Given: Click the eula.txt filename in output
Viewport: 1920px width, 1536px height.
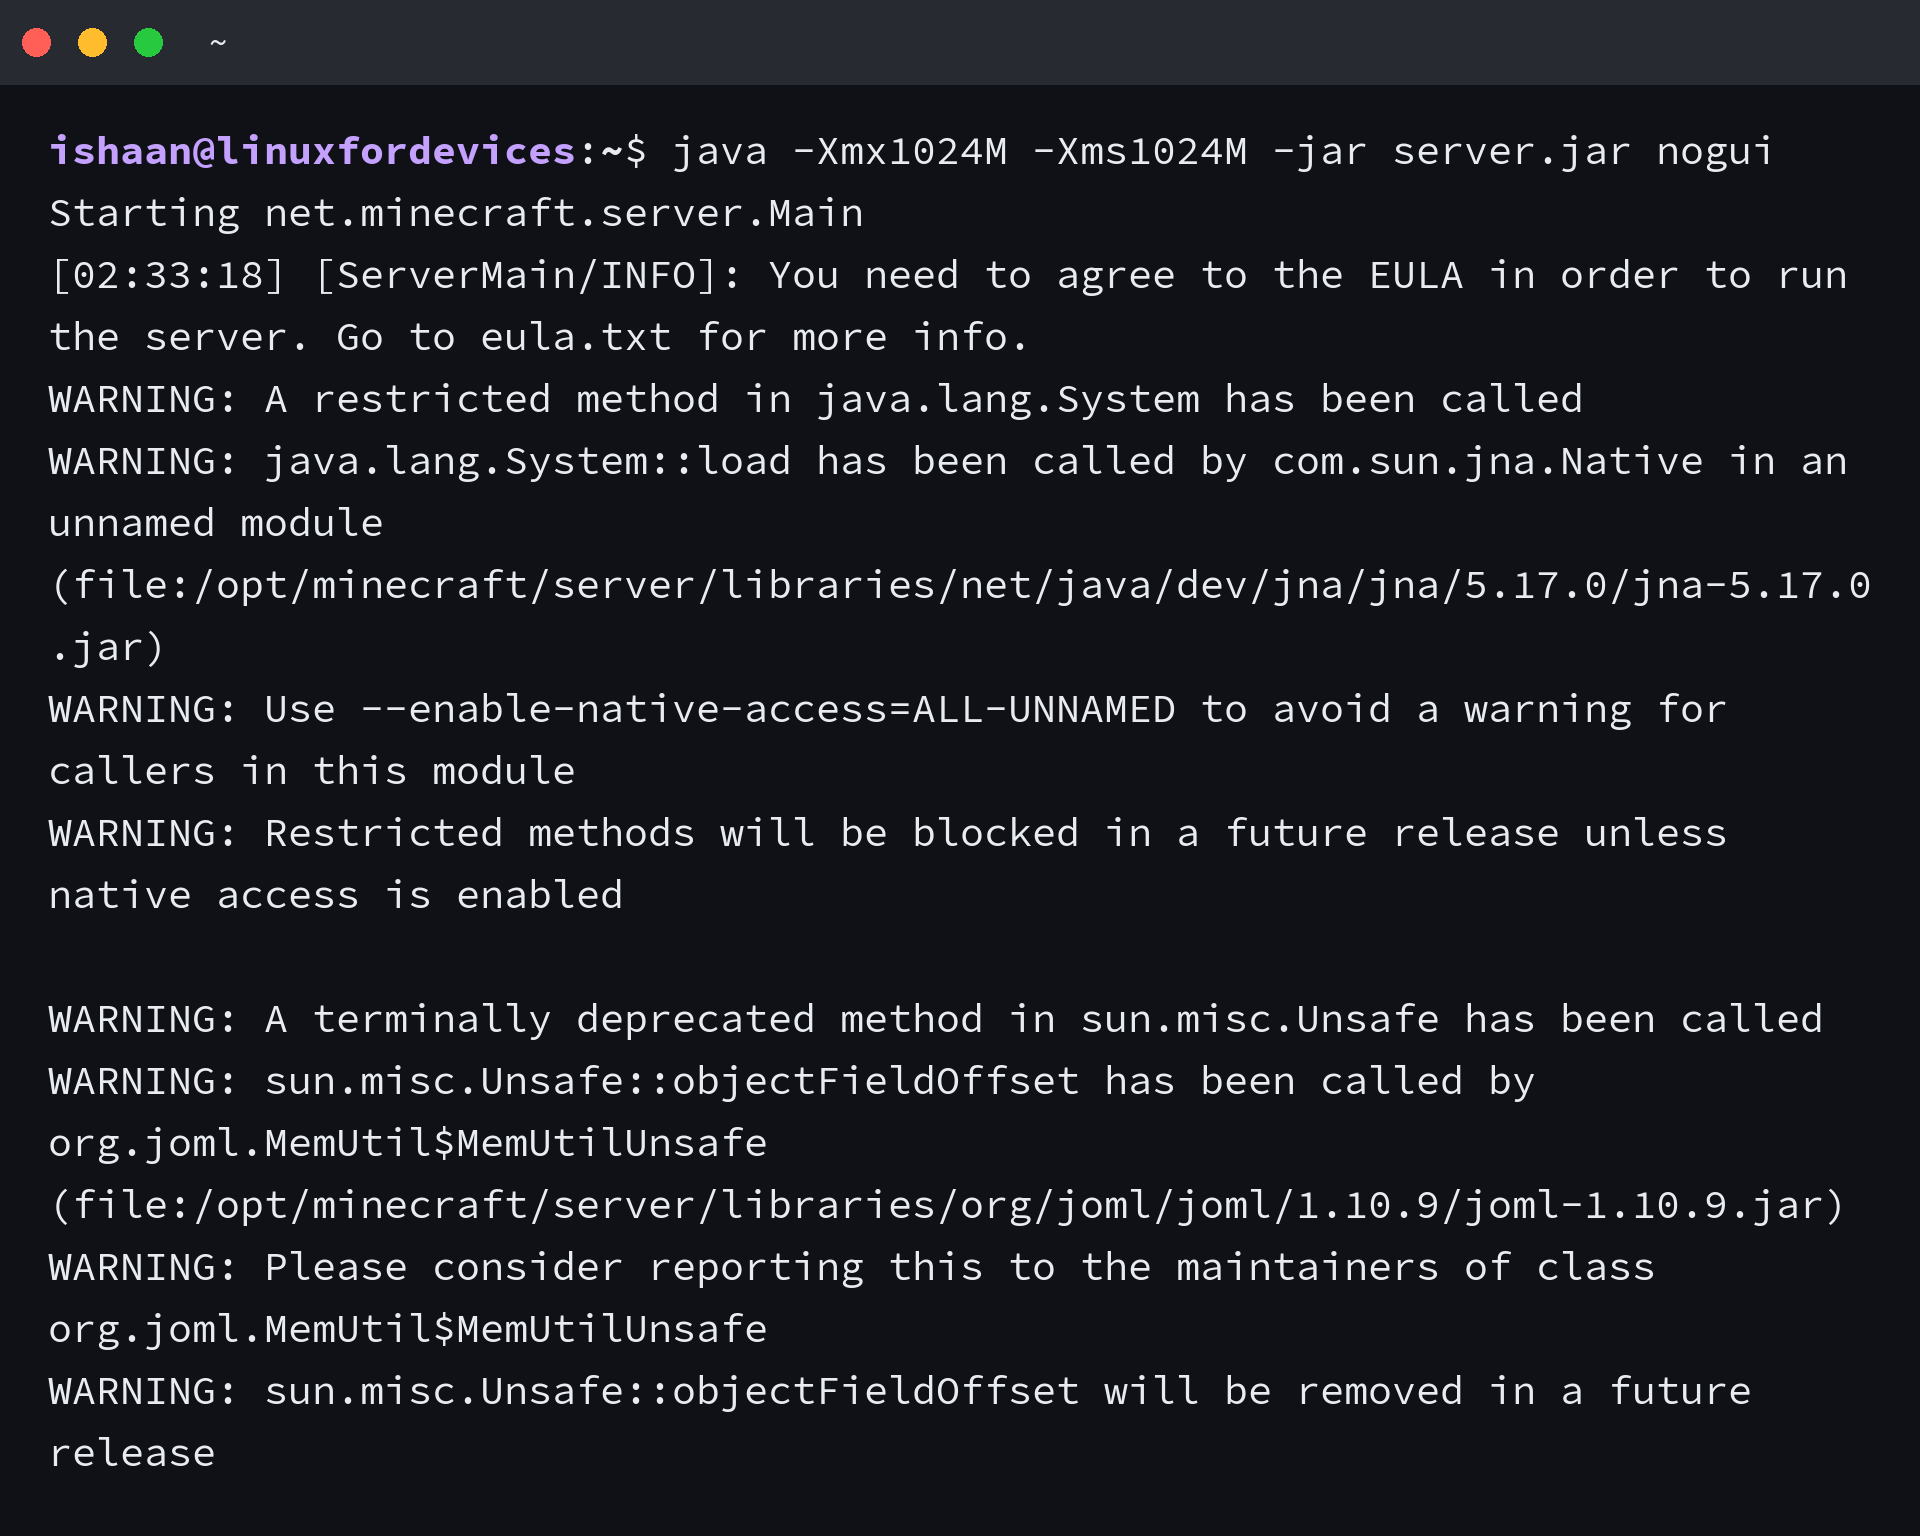Looking at the screenshot, I should [x=575, y=337].
